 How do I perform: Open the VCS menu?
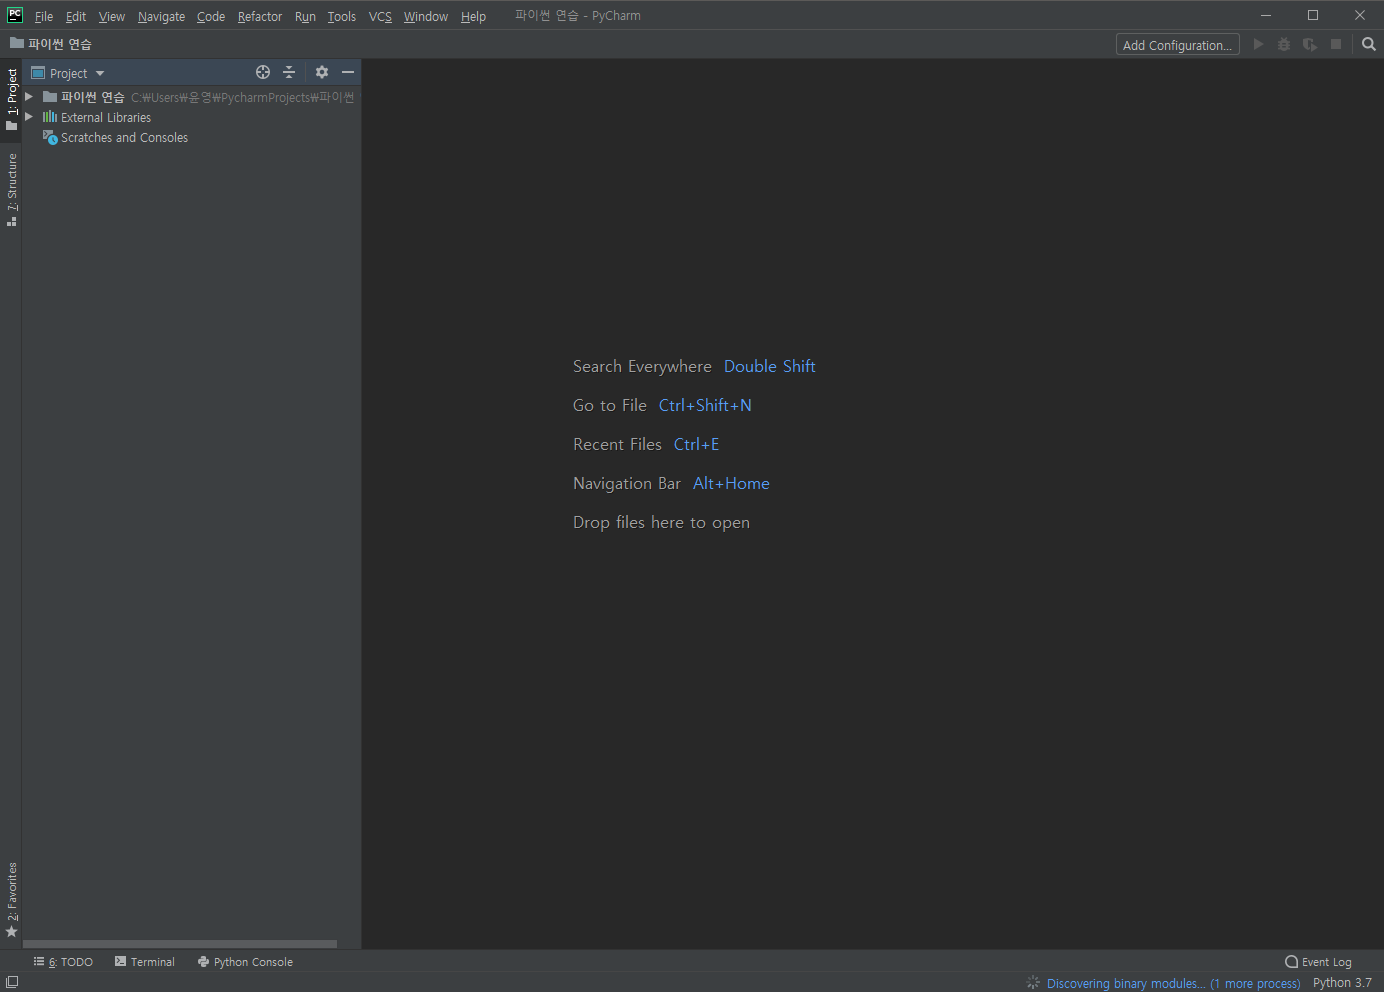(380, 16)
